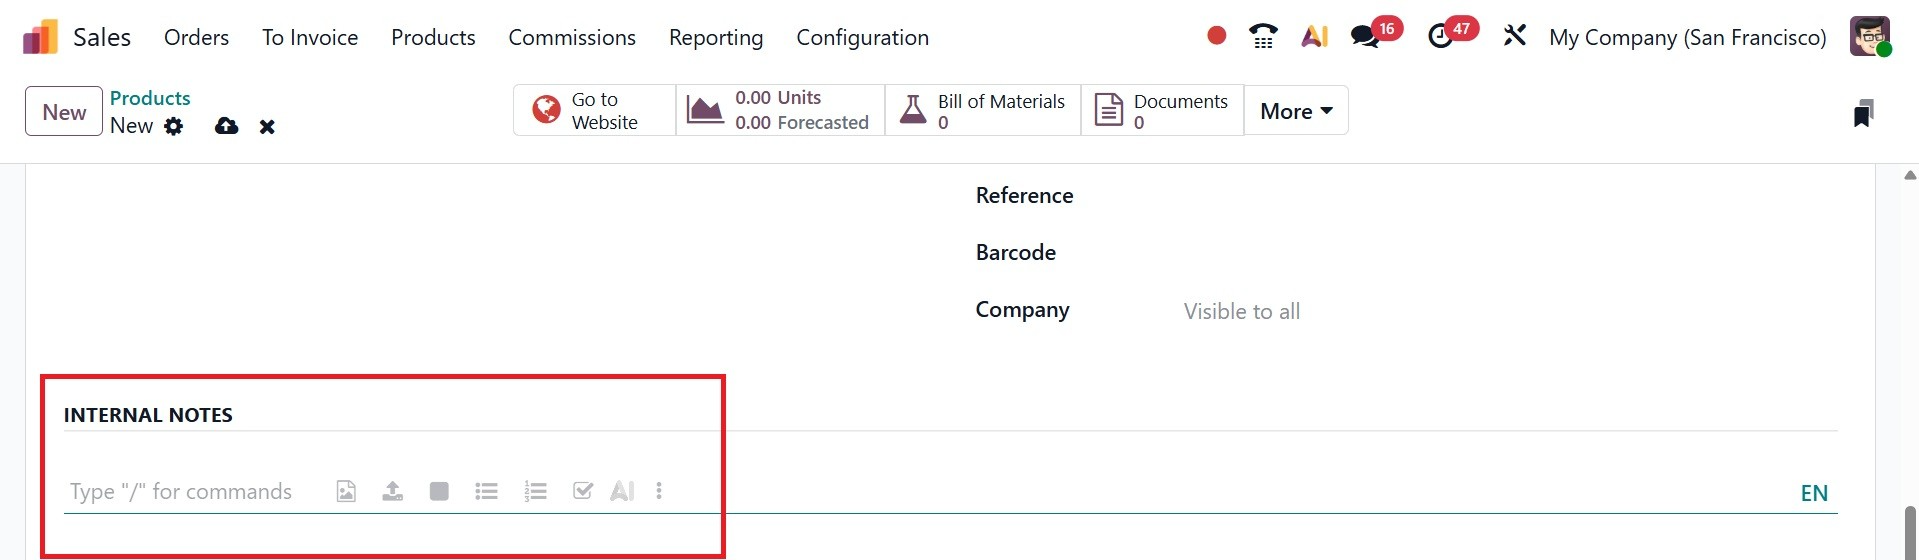1919x560 pixels.
Task: Toggle the bookmark icon for this record
Action: point(1862,113)
